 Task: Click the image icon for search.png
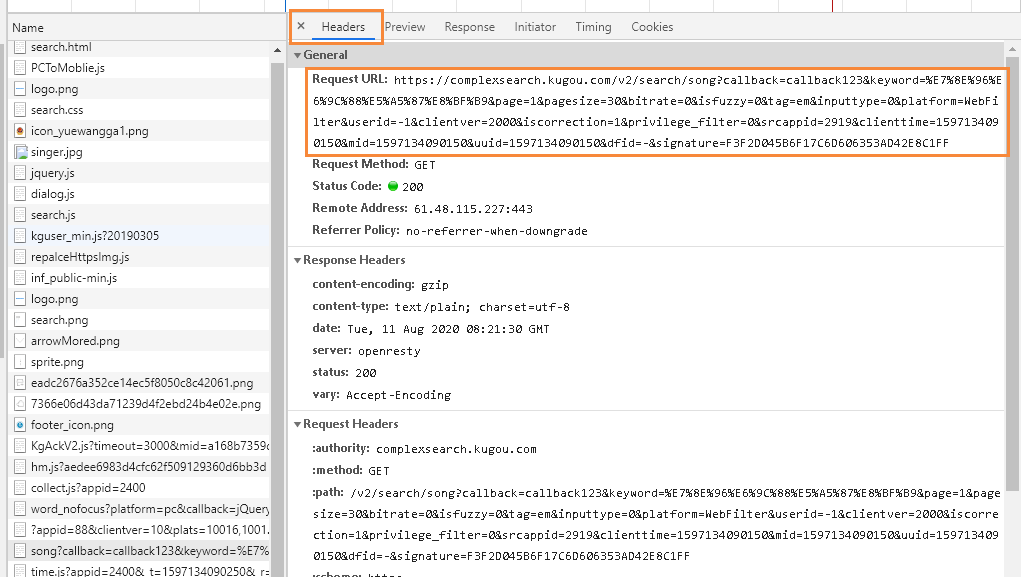(20, 320)
